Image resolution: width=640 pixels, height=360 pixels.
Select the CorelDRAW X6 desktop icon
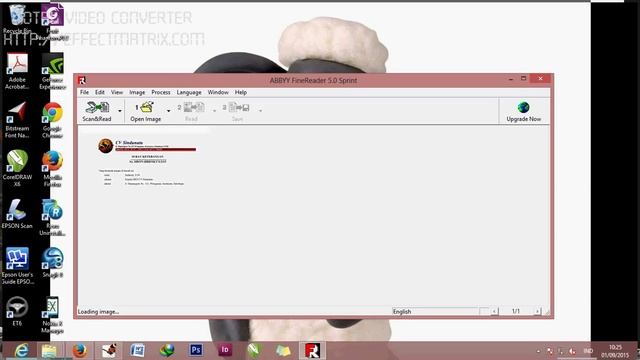coord(17,168)
